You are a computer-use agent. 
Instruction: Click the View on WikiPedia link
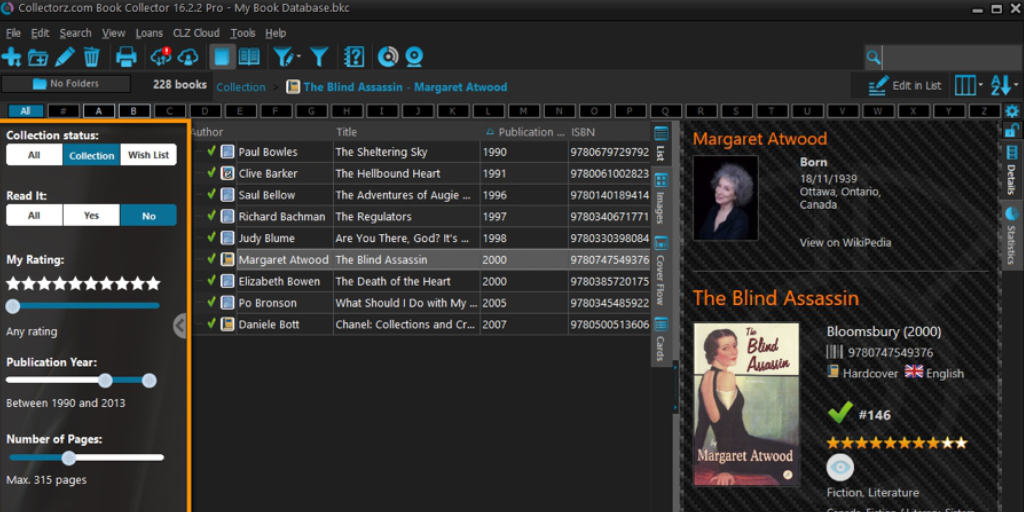(x=845, y=242)
